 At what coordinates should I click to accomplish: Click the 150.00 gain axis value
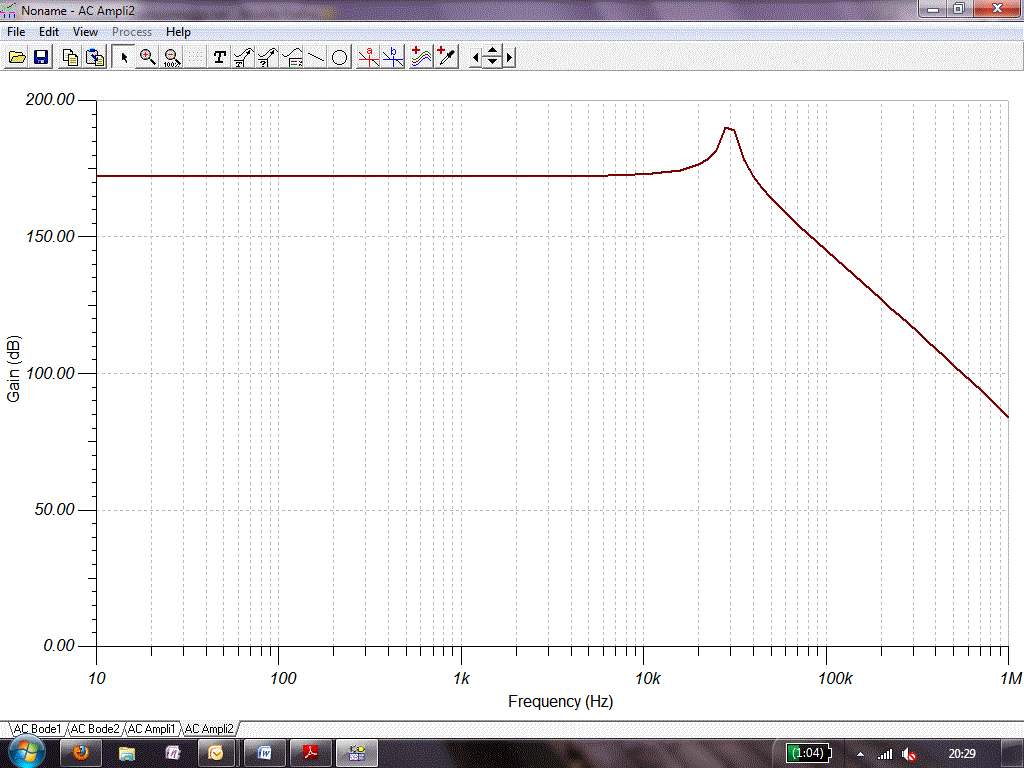[50, 236]
